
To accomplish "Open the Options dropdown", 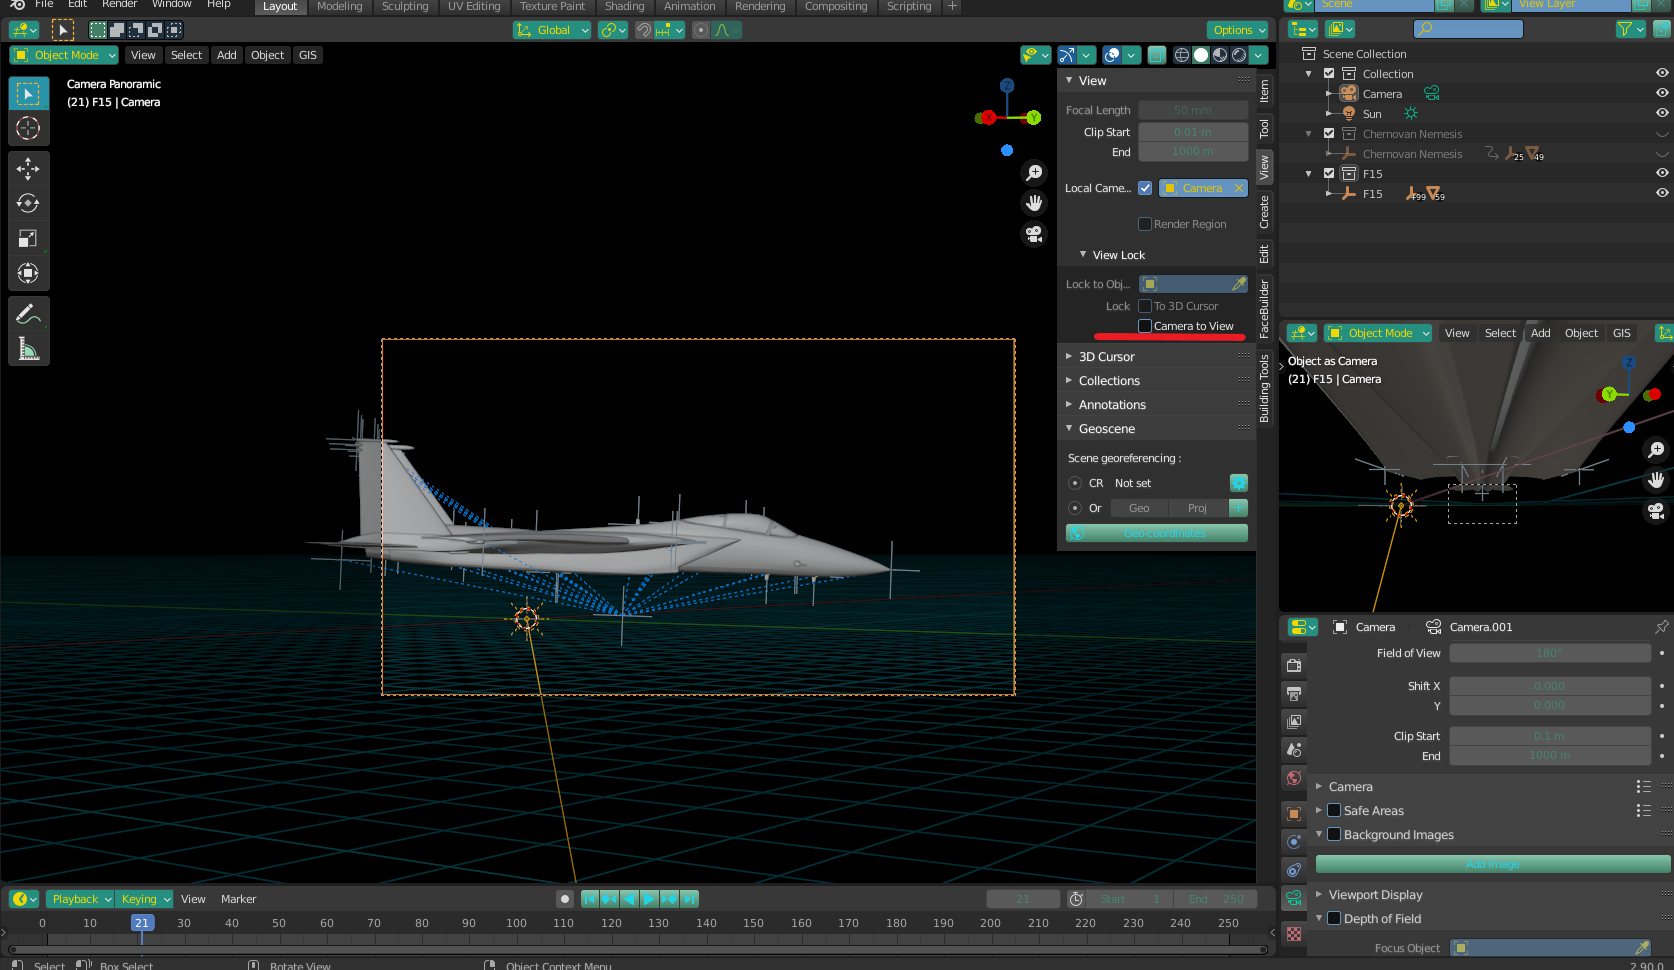I will tap(1238, 30).
